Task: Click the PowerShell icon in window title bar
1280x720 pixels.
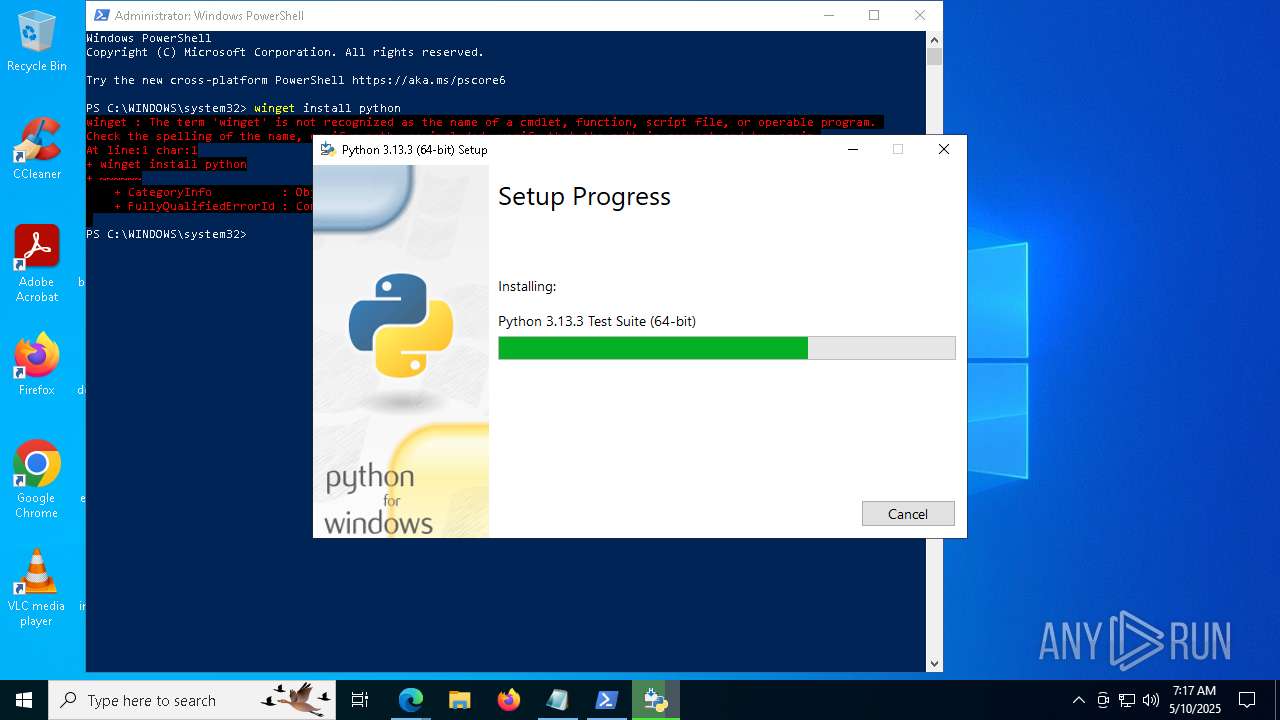Action: [x=101, y=15]
